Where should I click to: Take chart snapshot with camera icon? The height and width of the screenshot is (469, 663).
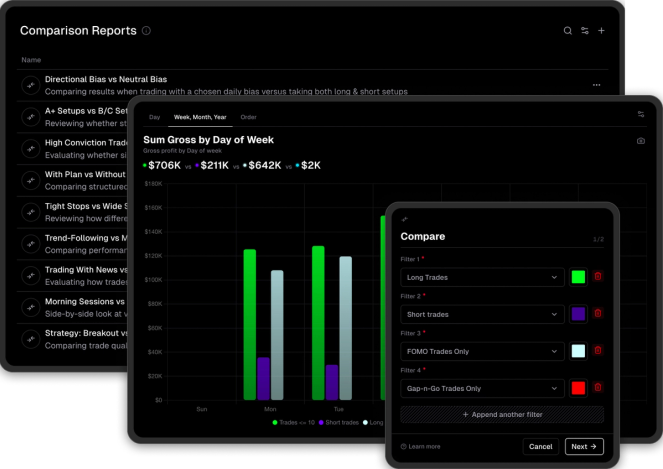click(641, 141)
